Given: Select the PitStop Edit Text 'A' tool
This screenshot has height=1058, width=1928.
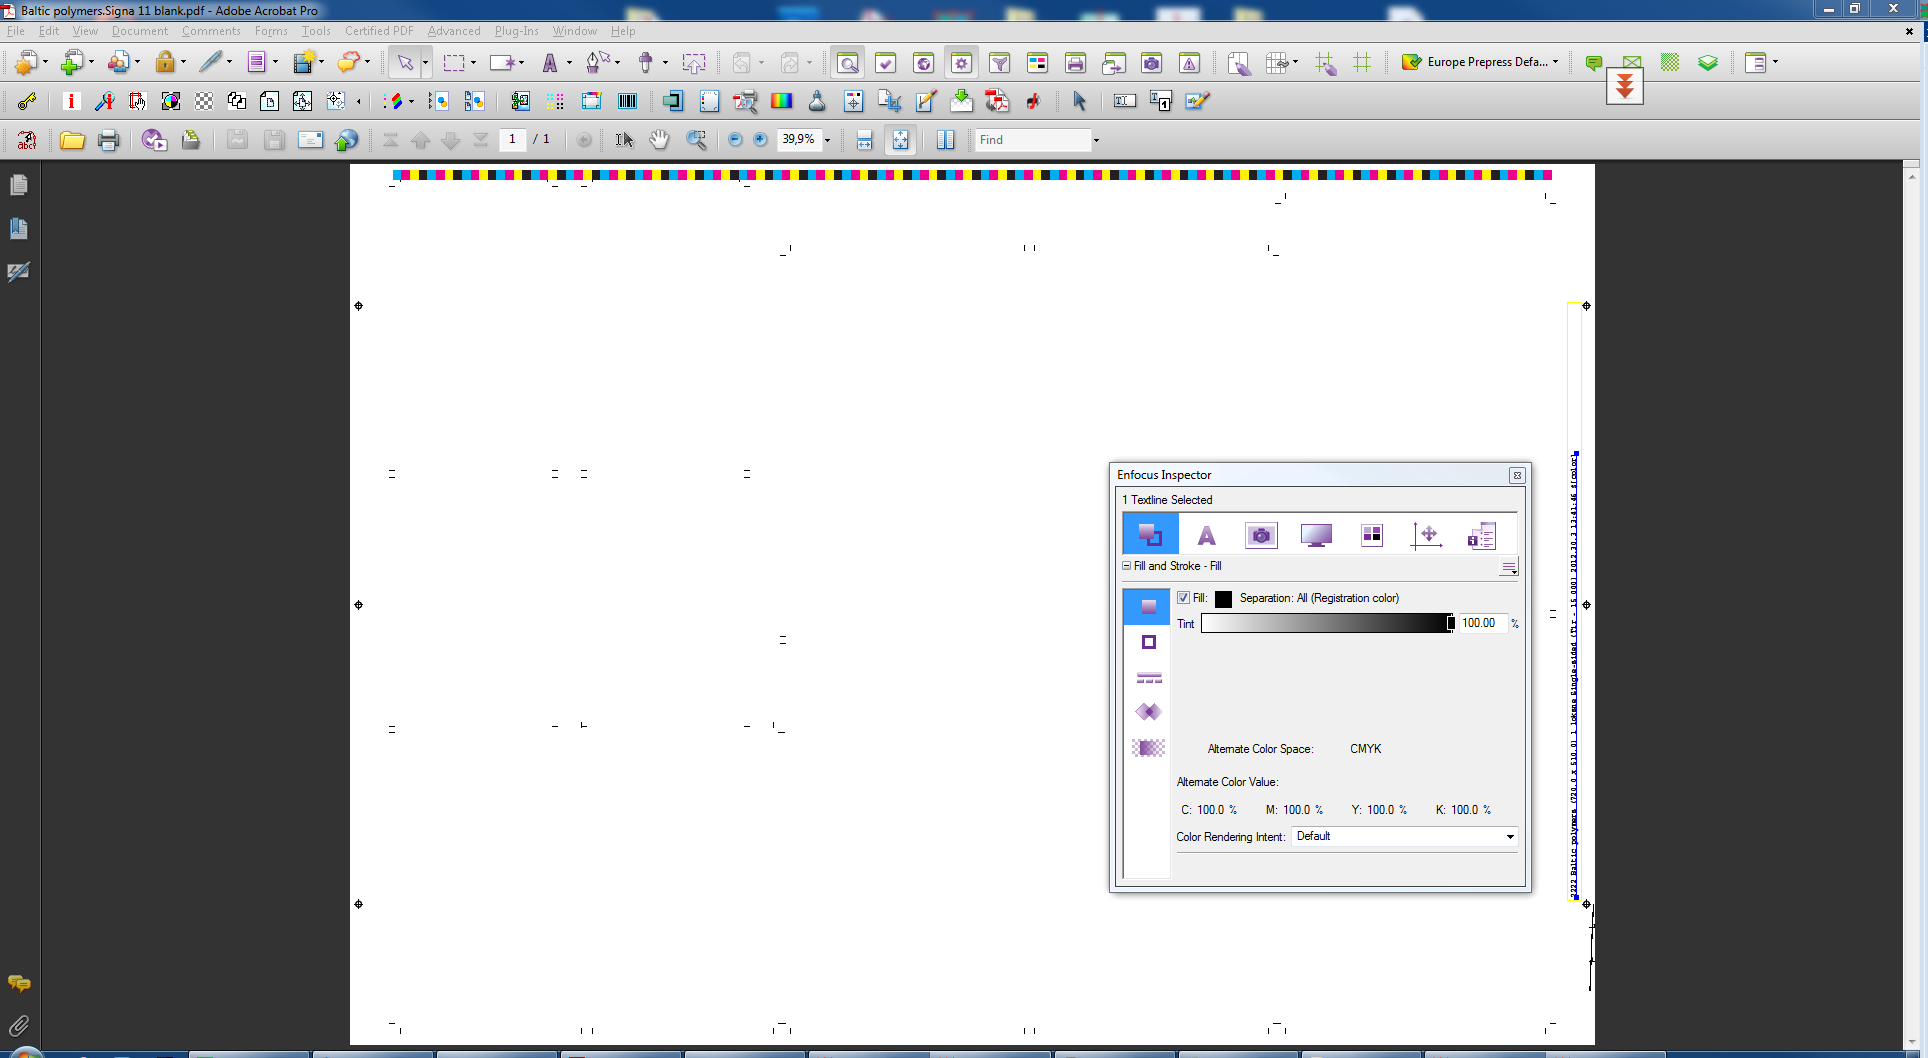Looking at the screenshot, I should pos(550,62).
